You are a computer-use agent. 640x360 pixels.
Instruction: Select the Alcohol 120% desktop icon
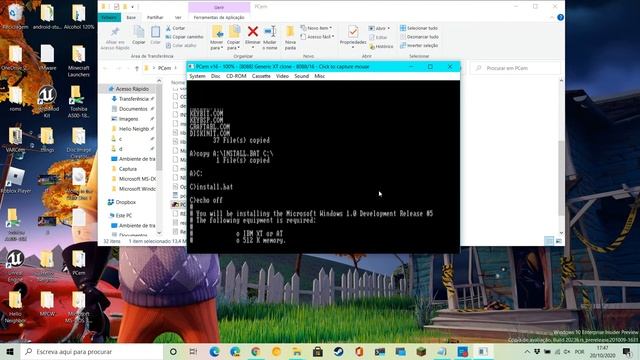(x=78, y=17)
